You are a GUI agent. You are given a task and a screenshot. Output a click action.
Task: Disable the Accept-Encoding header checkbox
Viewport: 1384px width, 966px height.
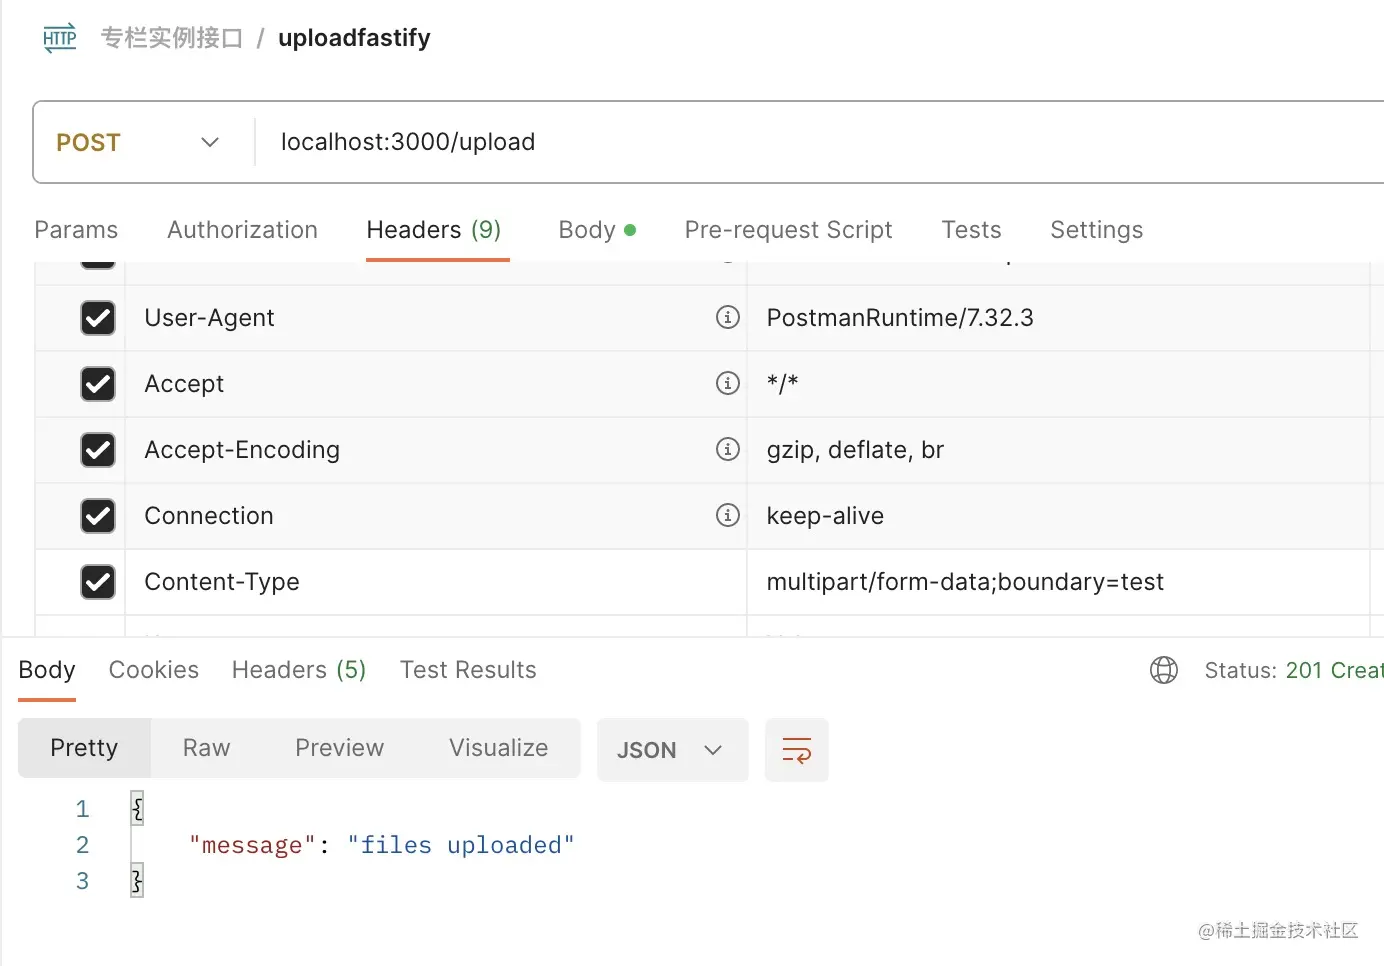(98, 450)
